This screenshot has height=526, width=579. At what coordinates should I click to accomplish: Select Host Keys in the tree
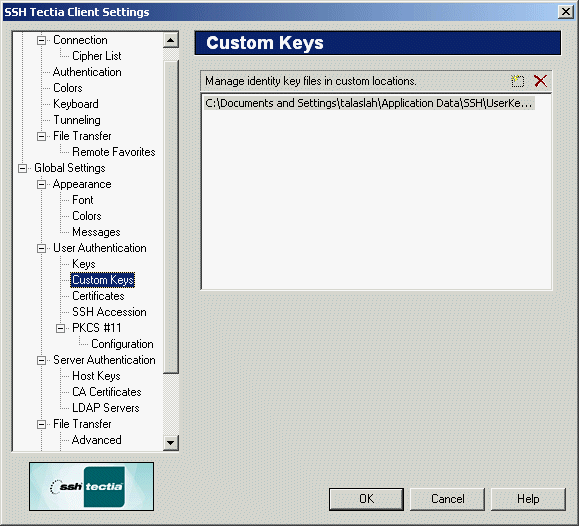pyautogui.click(x=96, y=376)
